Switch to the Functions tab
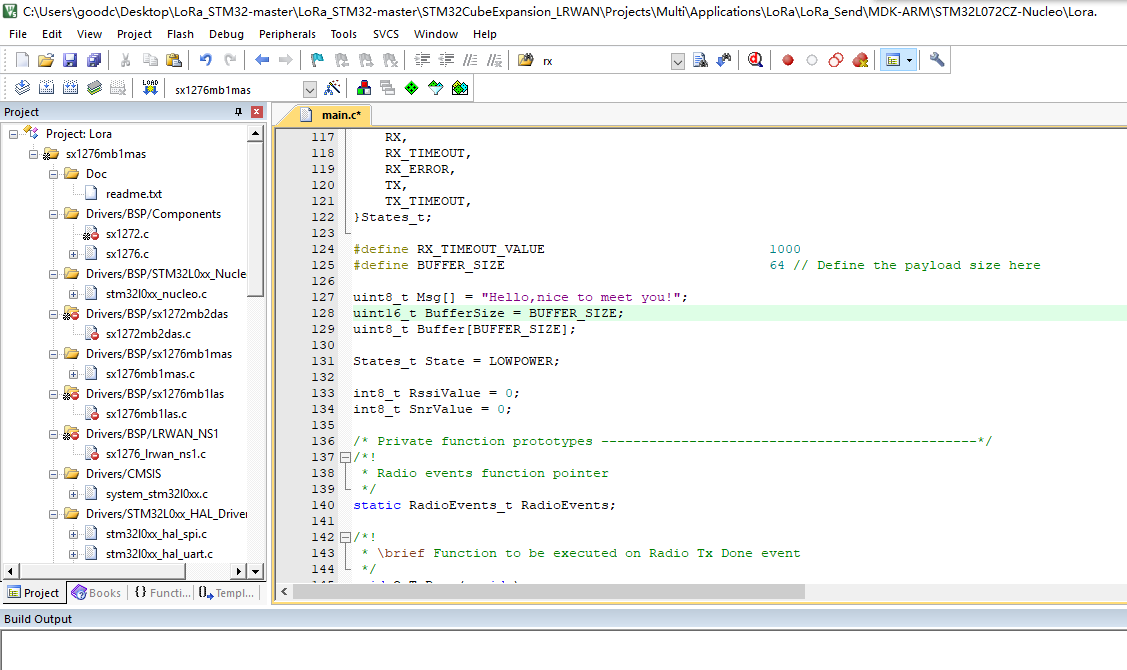The image size is (1127, 670). pos(162,592)
